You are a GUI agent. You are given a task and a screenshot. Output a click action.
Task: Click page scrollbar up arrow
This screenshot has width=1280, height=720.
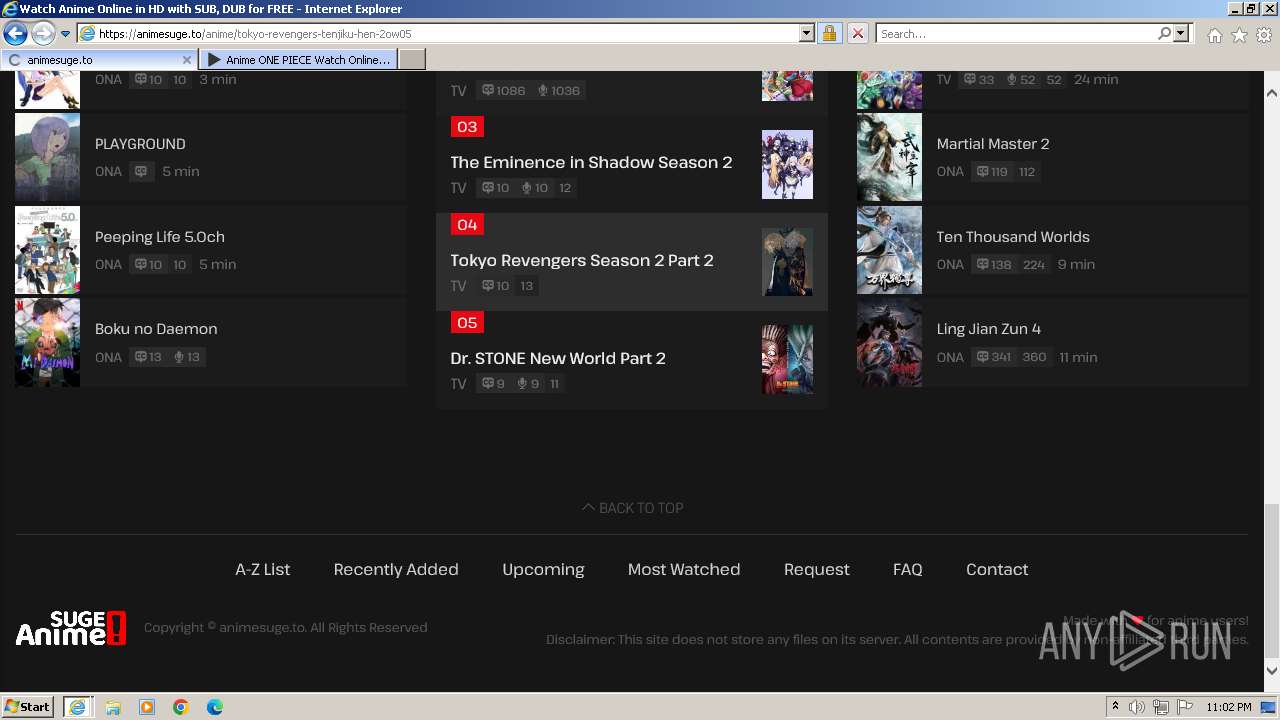point(1272,93)
